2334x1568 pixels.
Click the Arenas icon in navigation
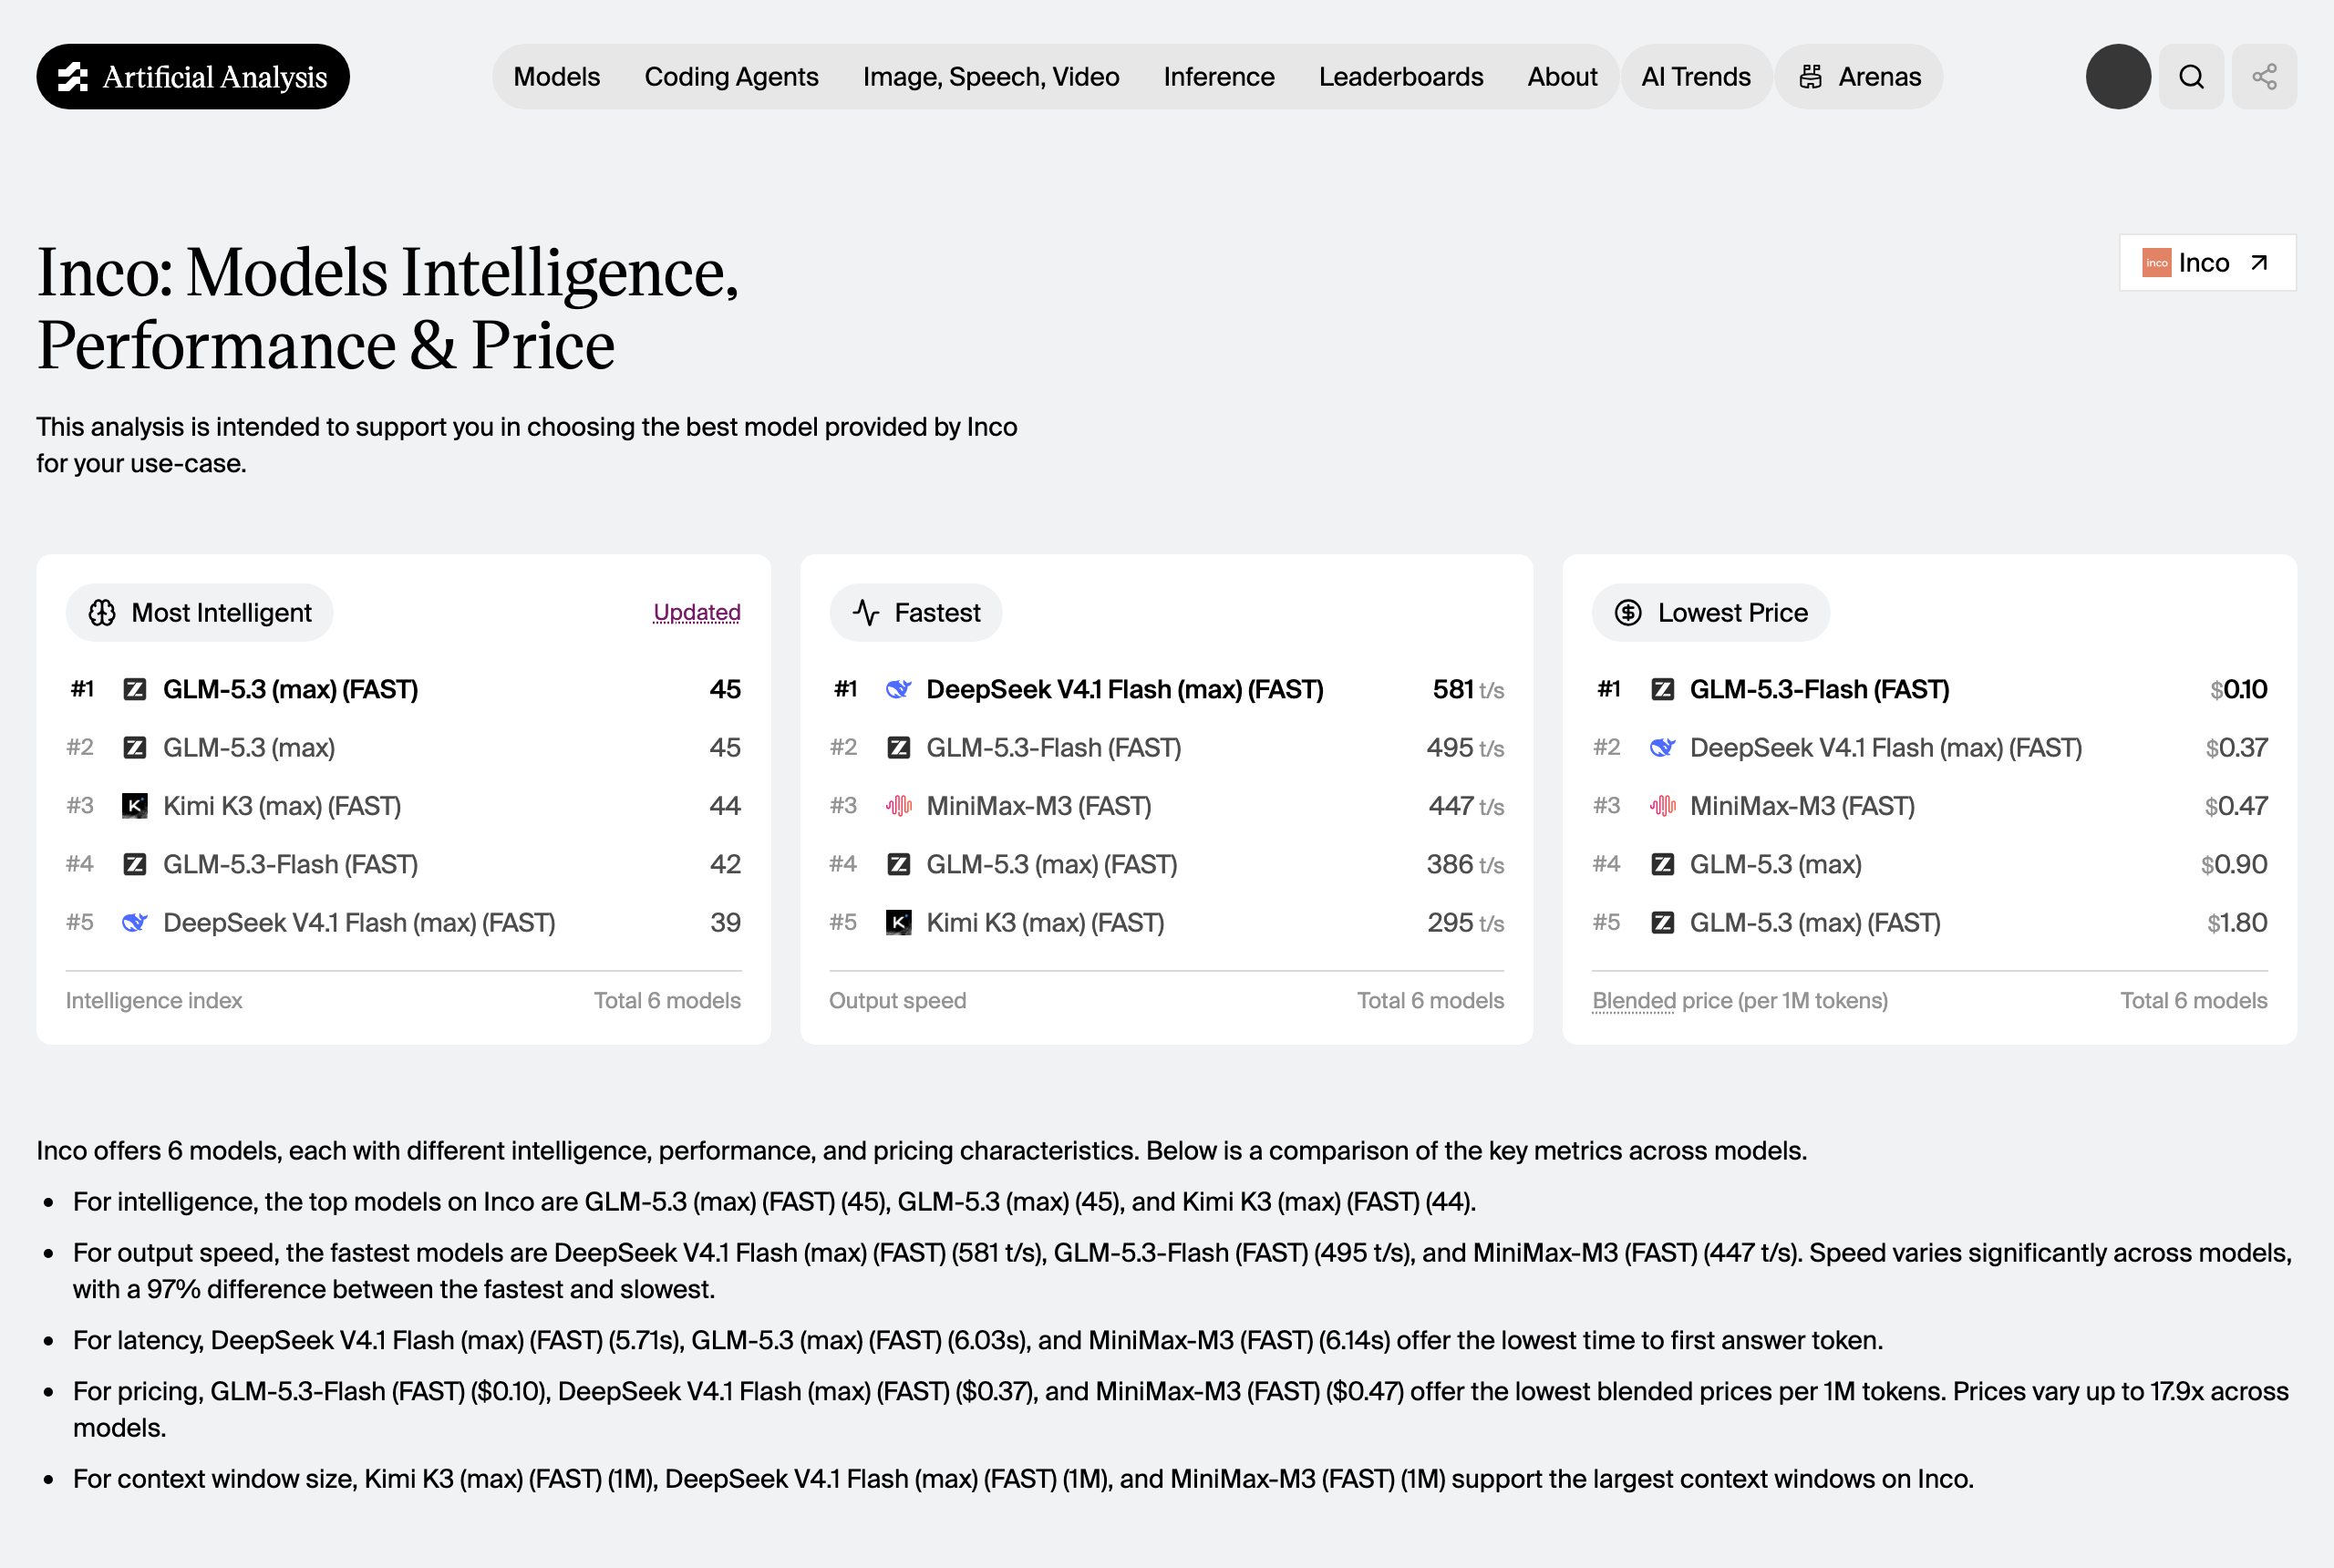tap(1811, 77)
